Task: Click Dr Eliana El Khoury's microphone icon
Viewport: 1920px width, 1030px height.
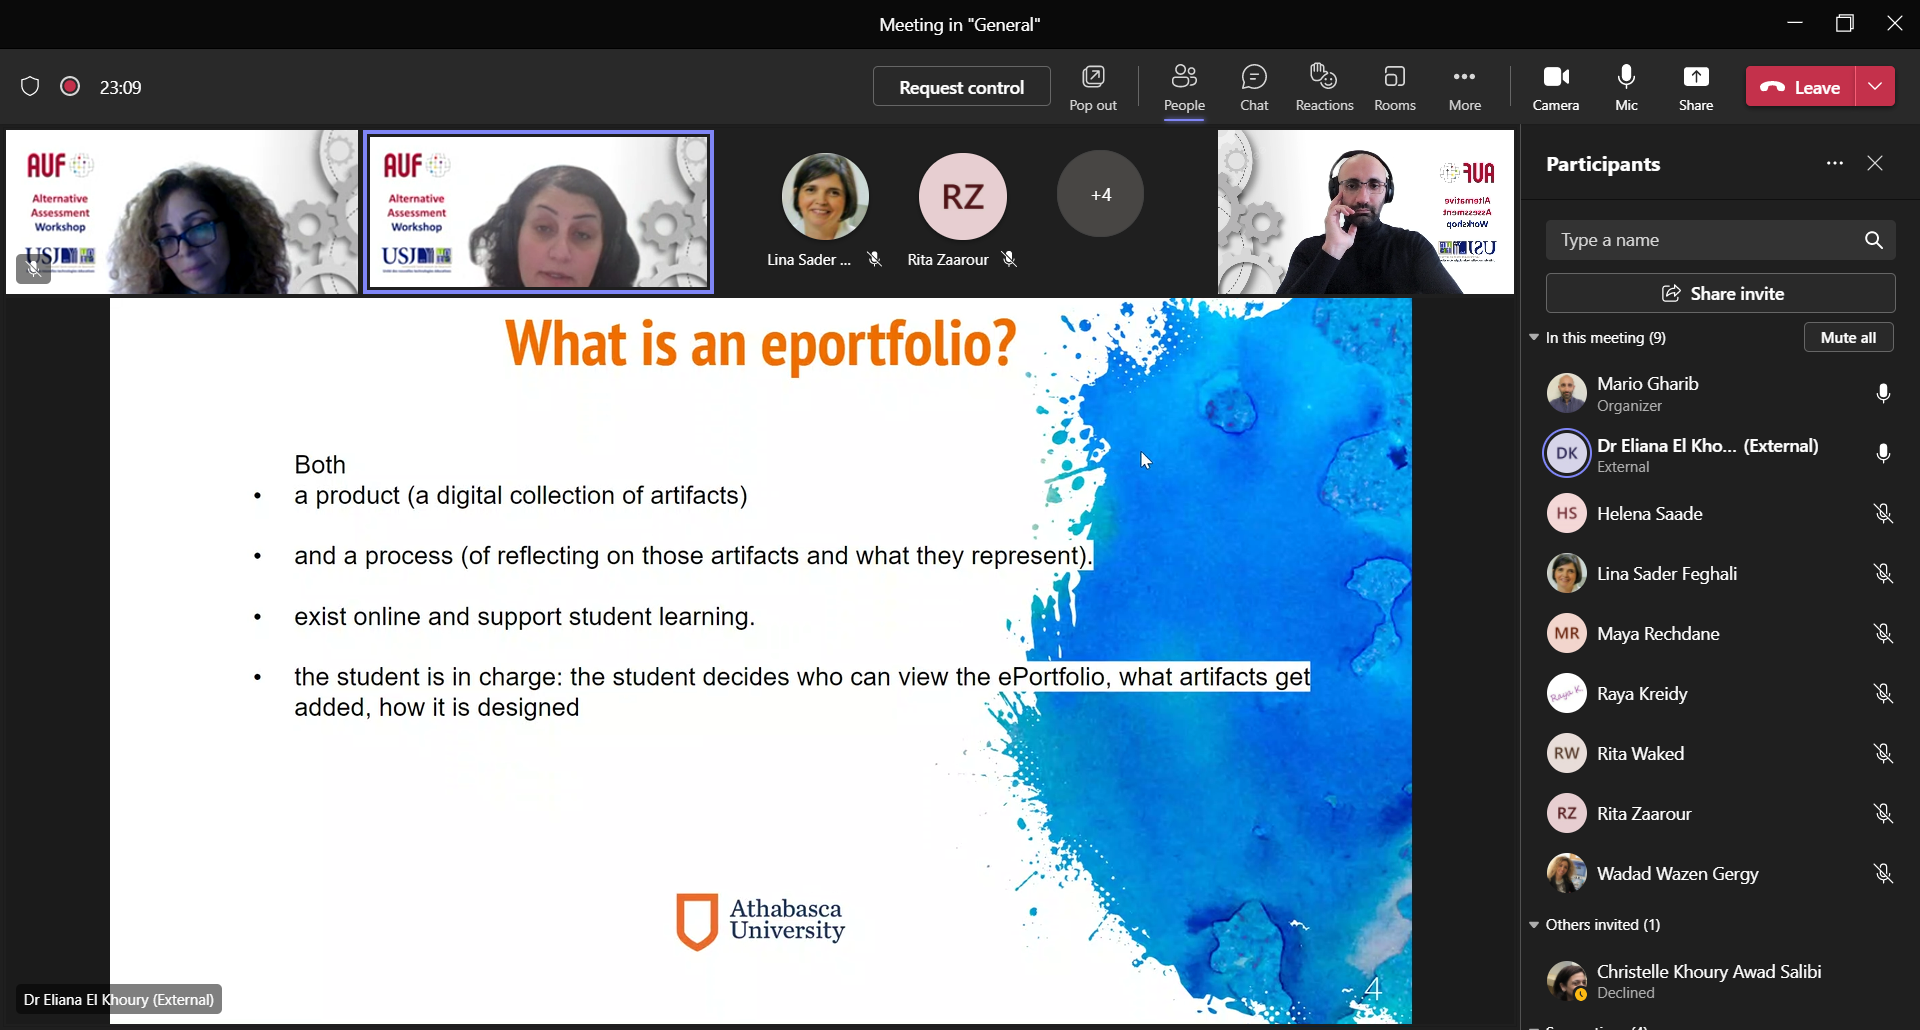Action: pyautogui.click(x=1883, y=454)
